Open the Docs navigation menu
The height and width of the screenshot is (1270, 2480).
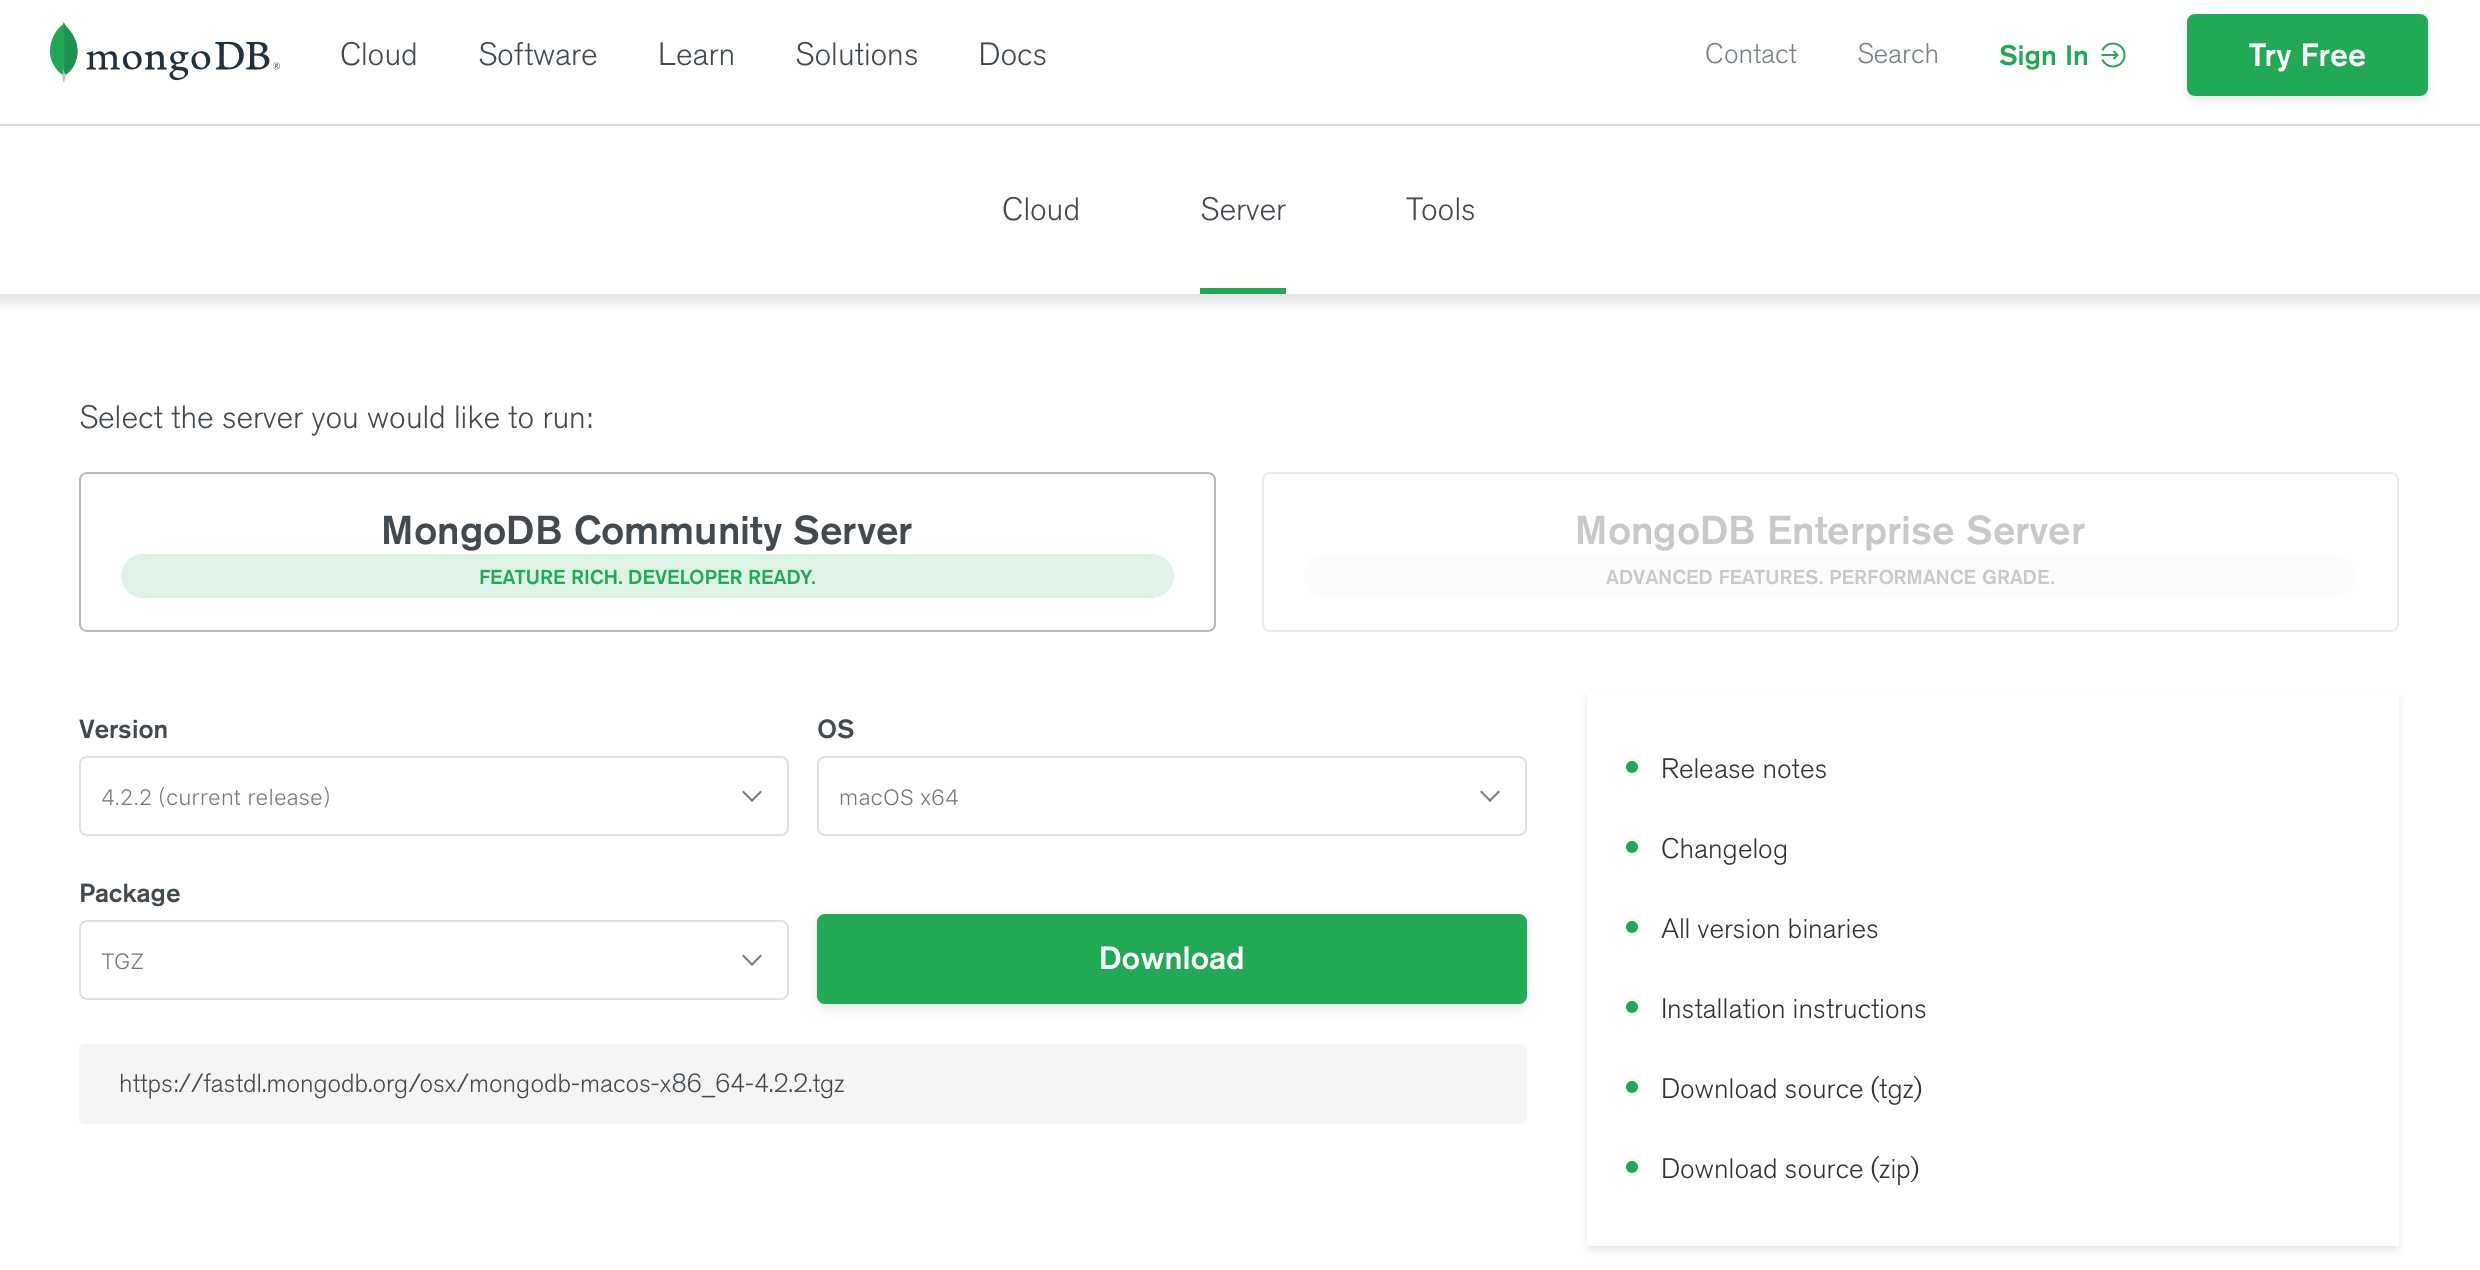[x=1012, y=55]
